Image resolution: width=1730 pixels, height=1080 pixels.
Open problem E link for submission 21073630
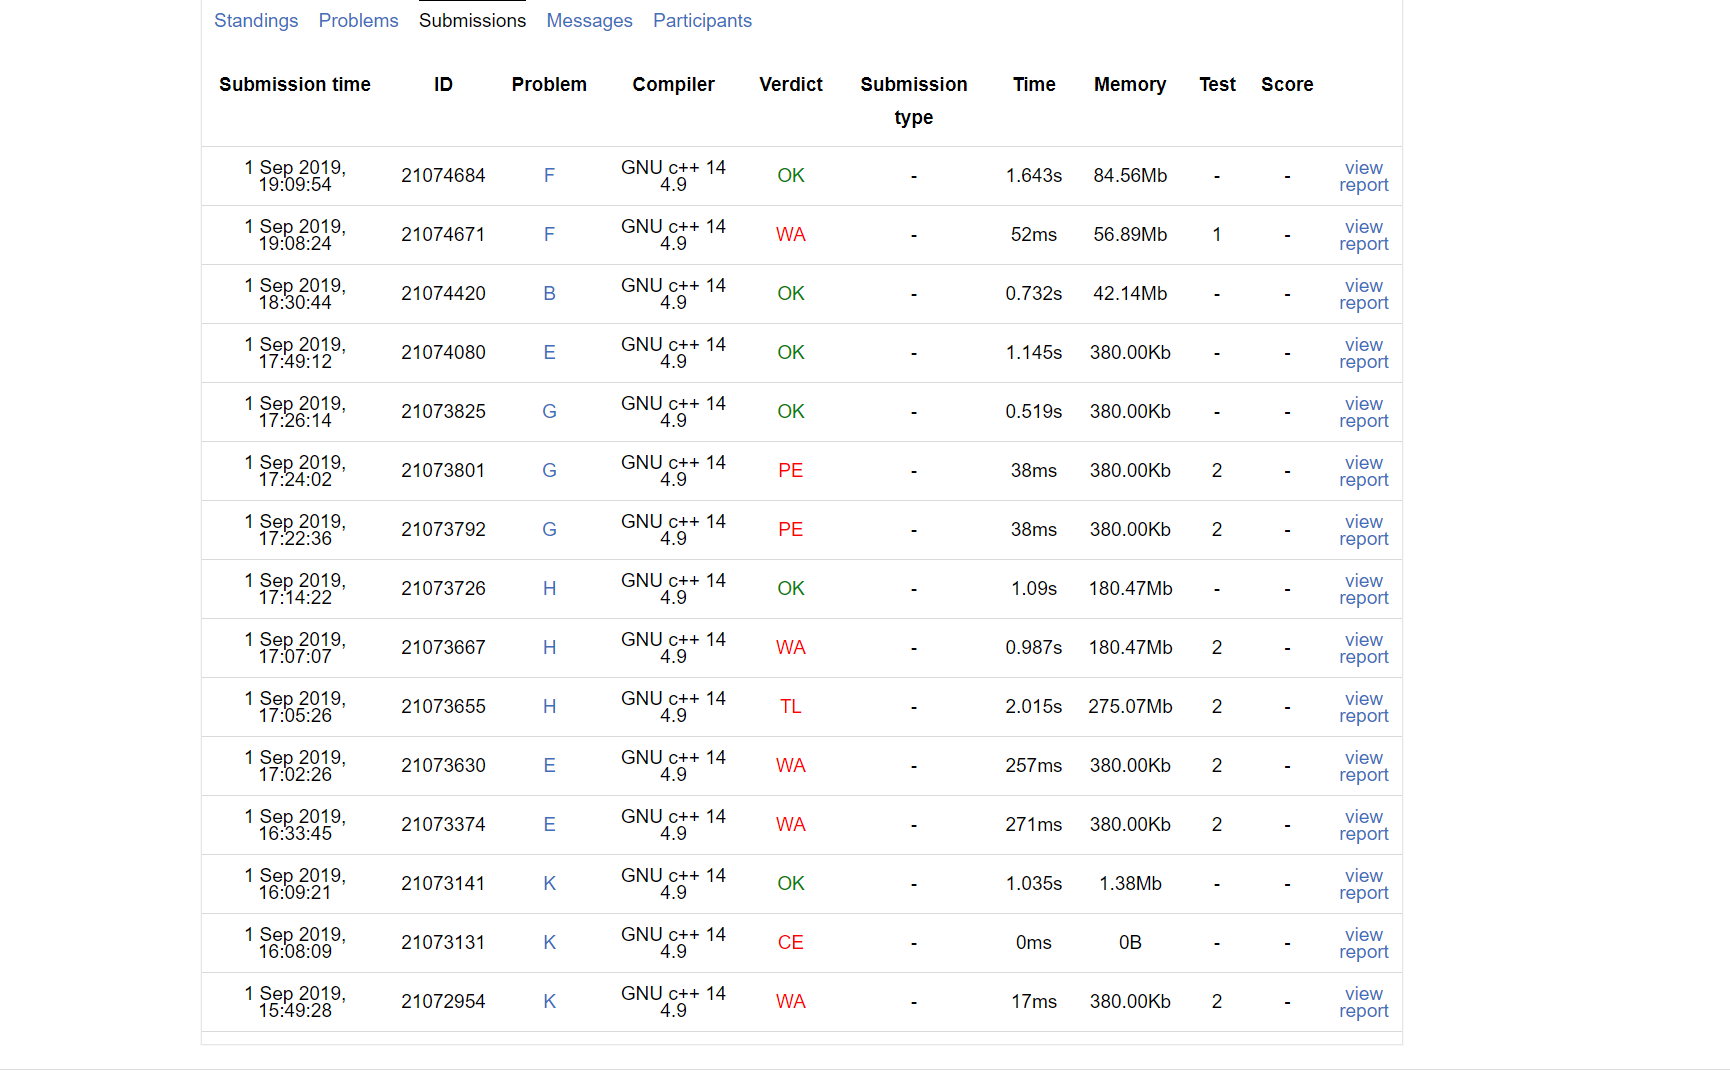click(x=549, y=766)
